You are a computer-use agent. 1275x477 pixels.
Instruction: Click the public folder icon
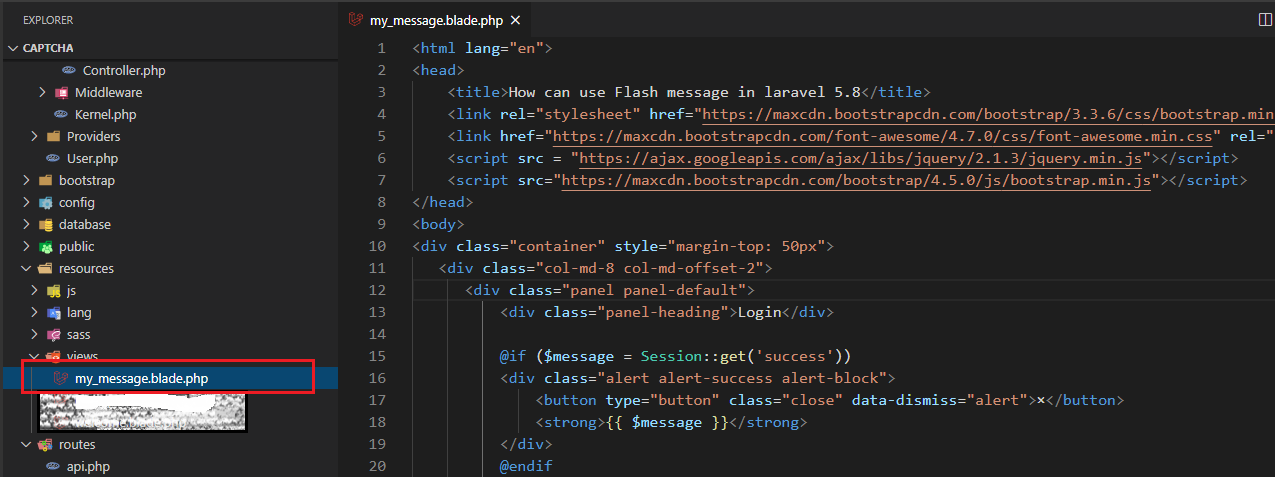[45, 247]
